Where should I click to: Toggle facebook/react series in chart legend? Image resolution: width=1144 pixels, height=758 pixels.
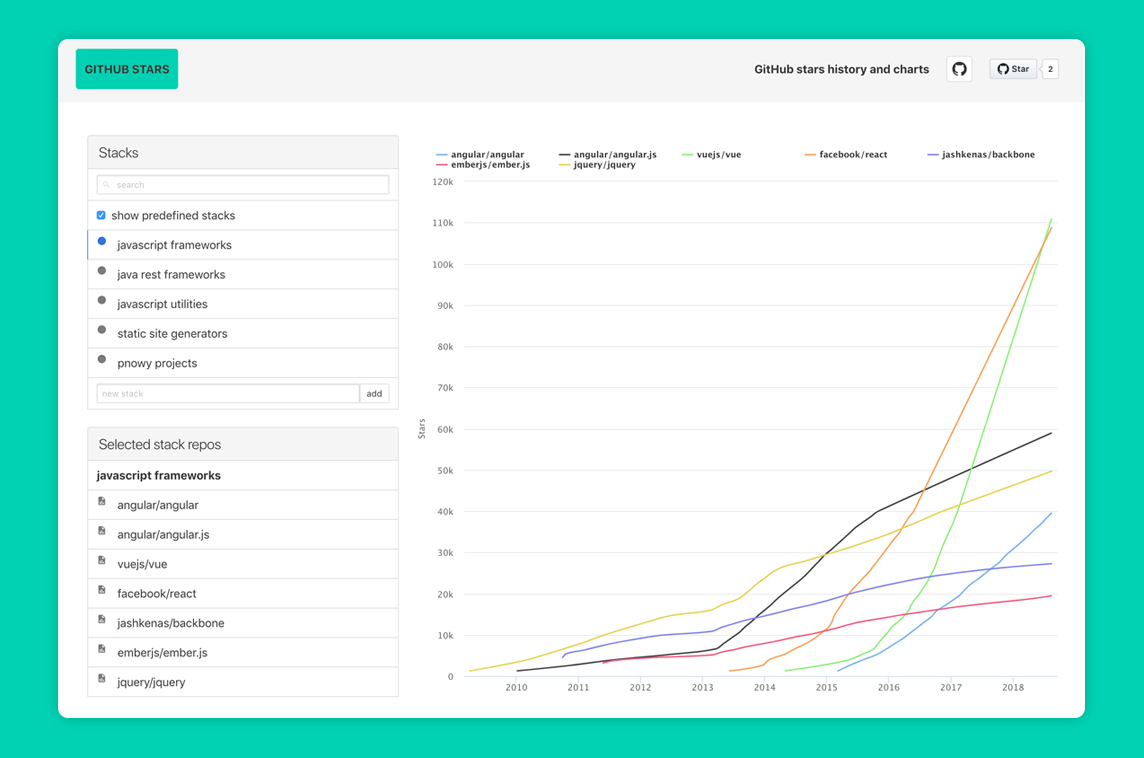tap(846, 155)
